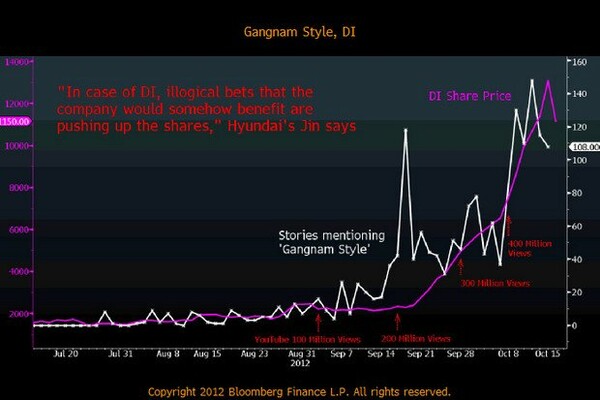Click the red Hyundai's Jin quote text
The height and width of the screenshot is (400, 600).
click(207, 109)
